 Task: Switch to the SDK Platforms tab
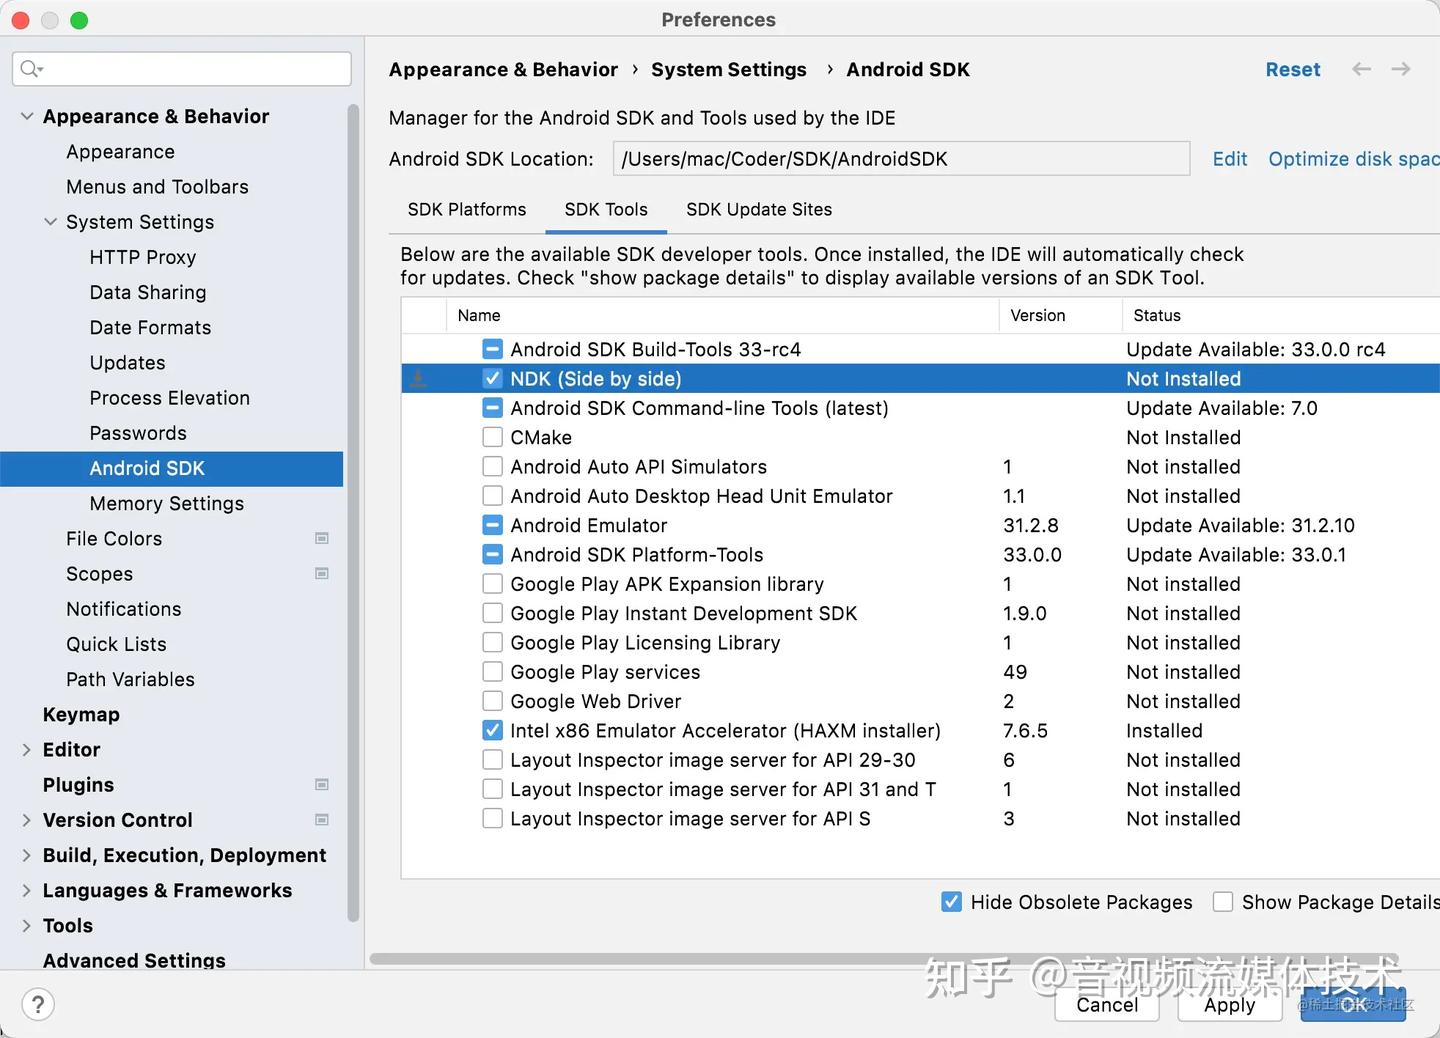466,210
